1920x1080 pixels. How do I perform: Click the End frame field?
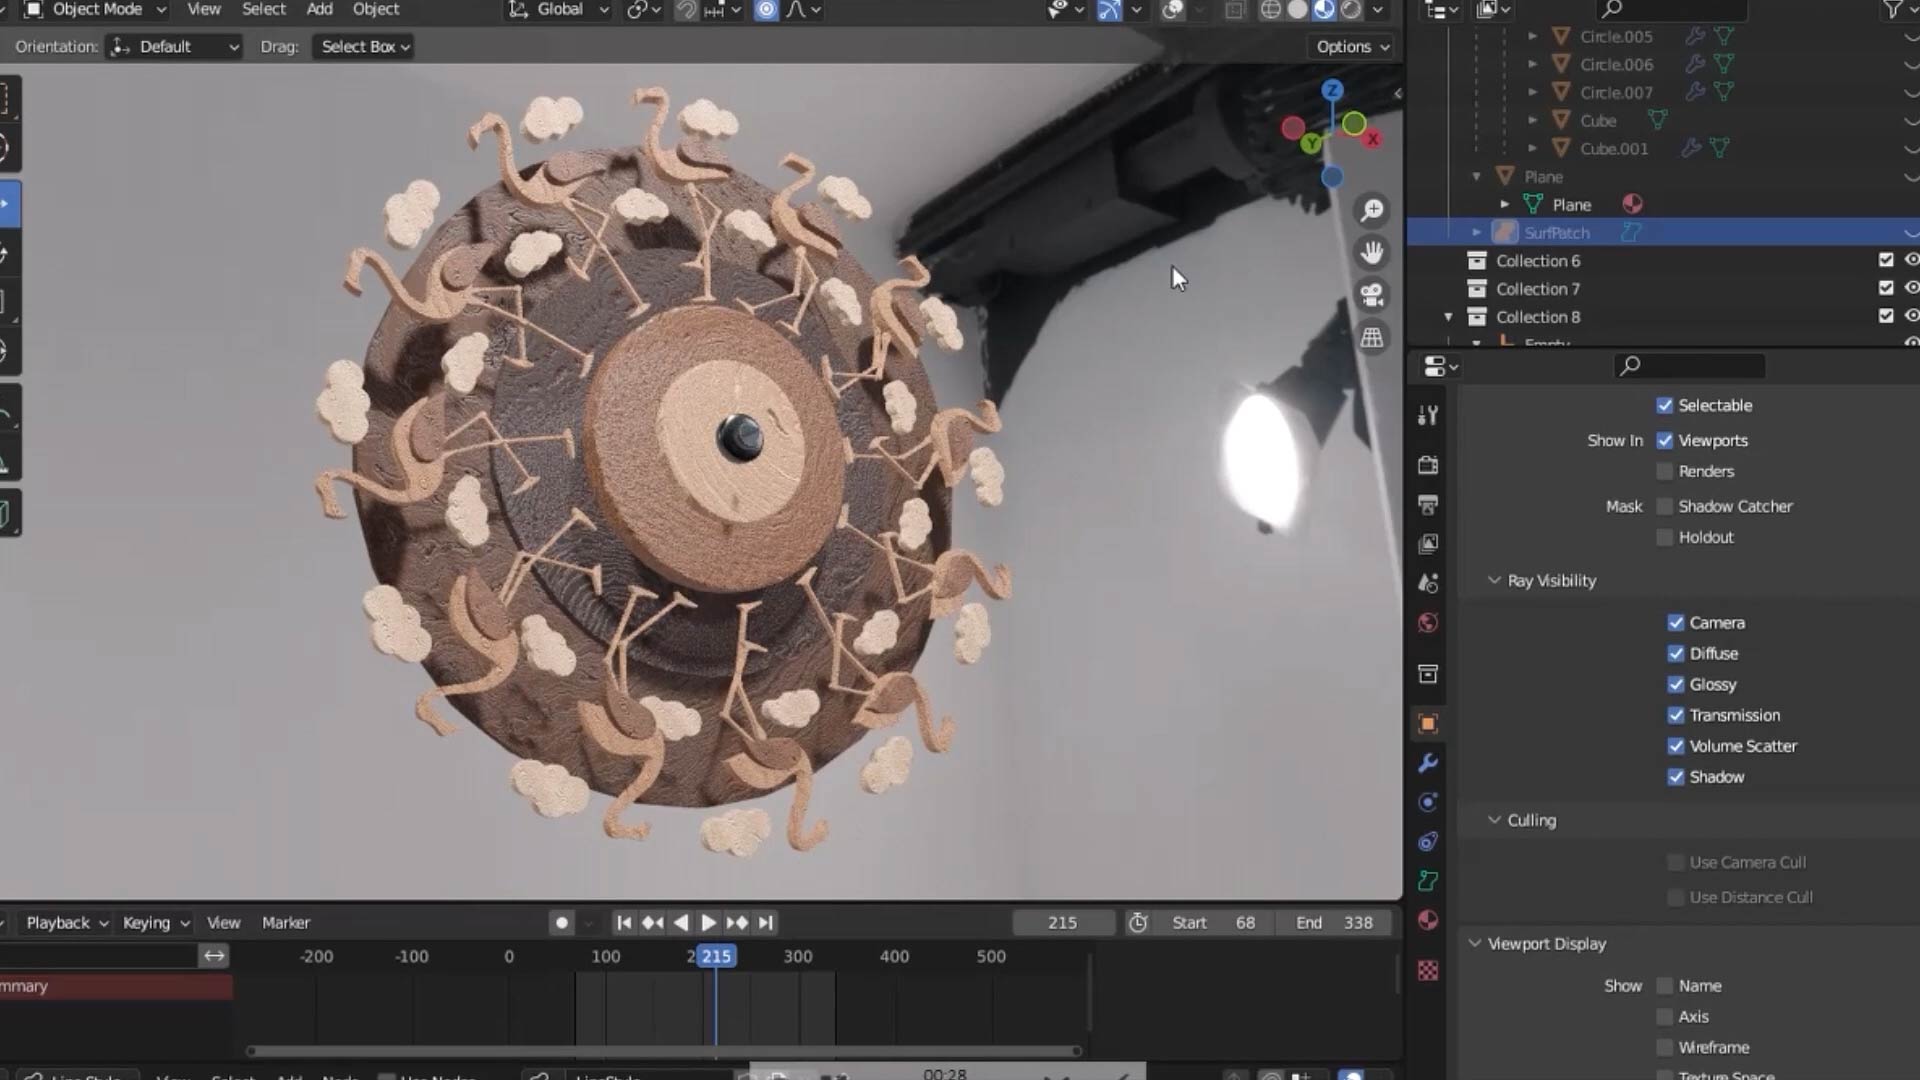pyautogui.click(x=1335, y=923)
